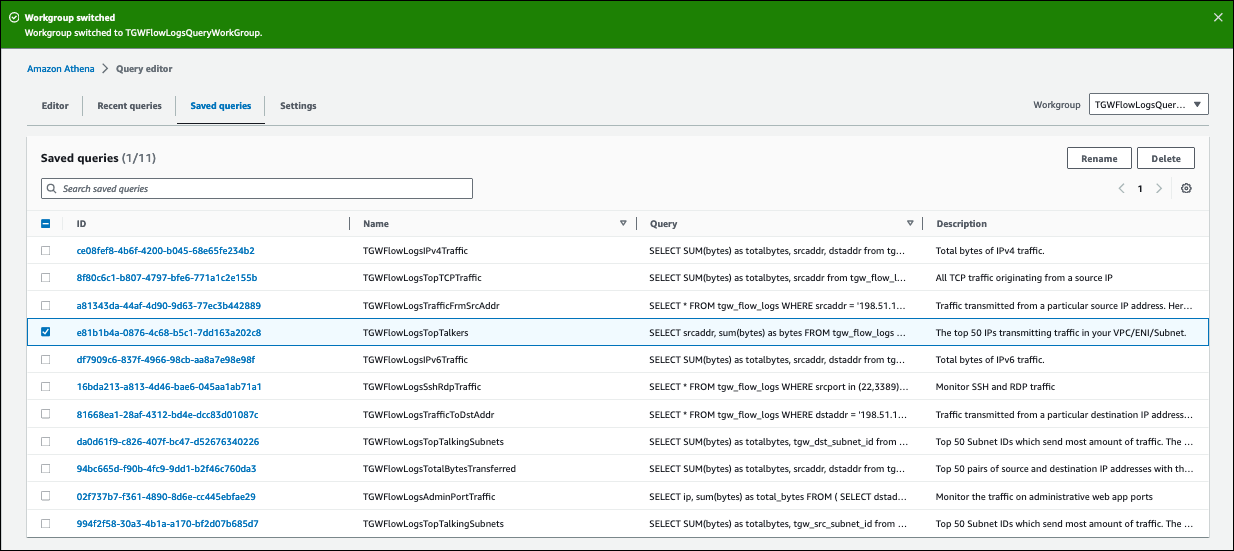The image size is (1234, 551).
Task: Check the TGWFlowLogsAdminPortTraffic row checkbox
Action: pos(45,496)
